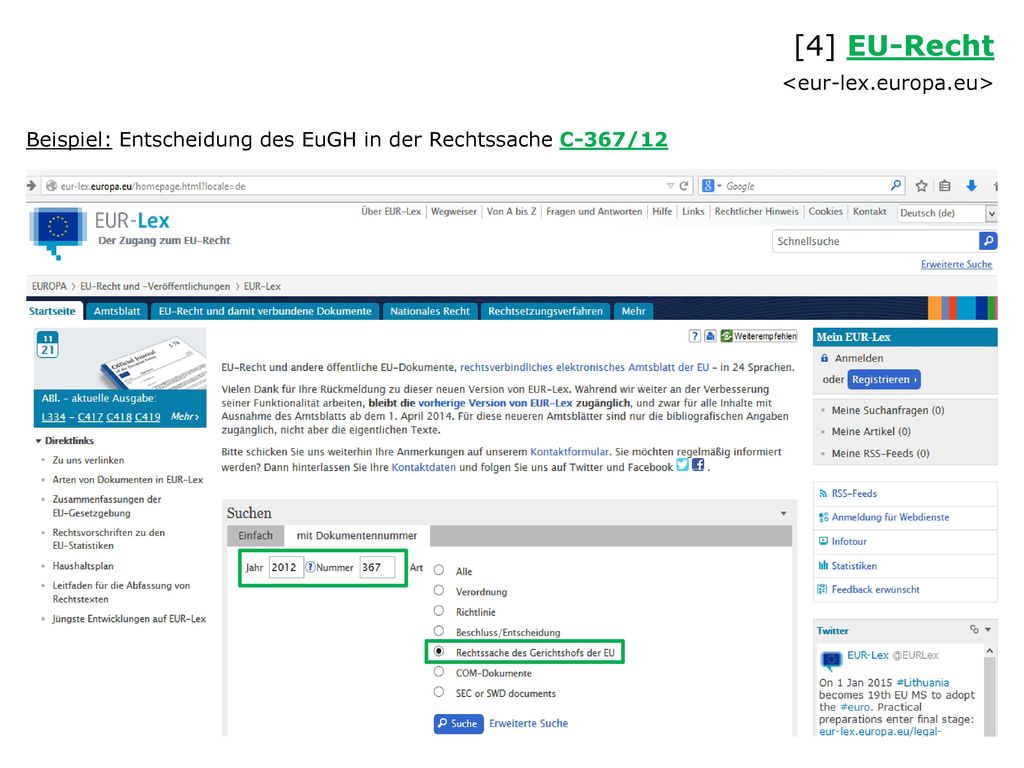Click the Kontaktformular link

569,452
